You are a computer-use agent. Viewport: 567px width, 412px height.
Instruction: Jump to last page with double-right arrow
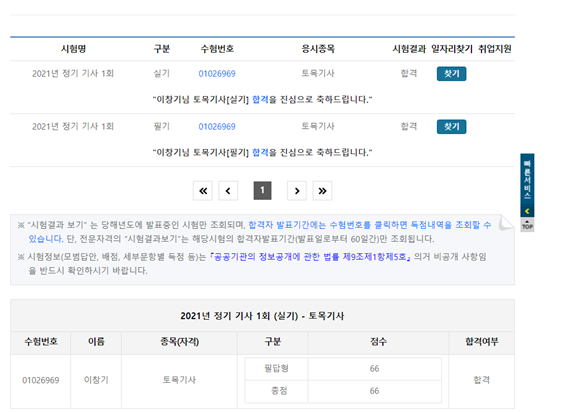click(x=322, y=191)
